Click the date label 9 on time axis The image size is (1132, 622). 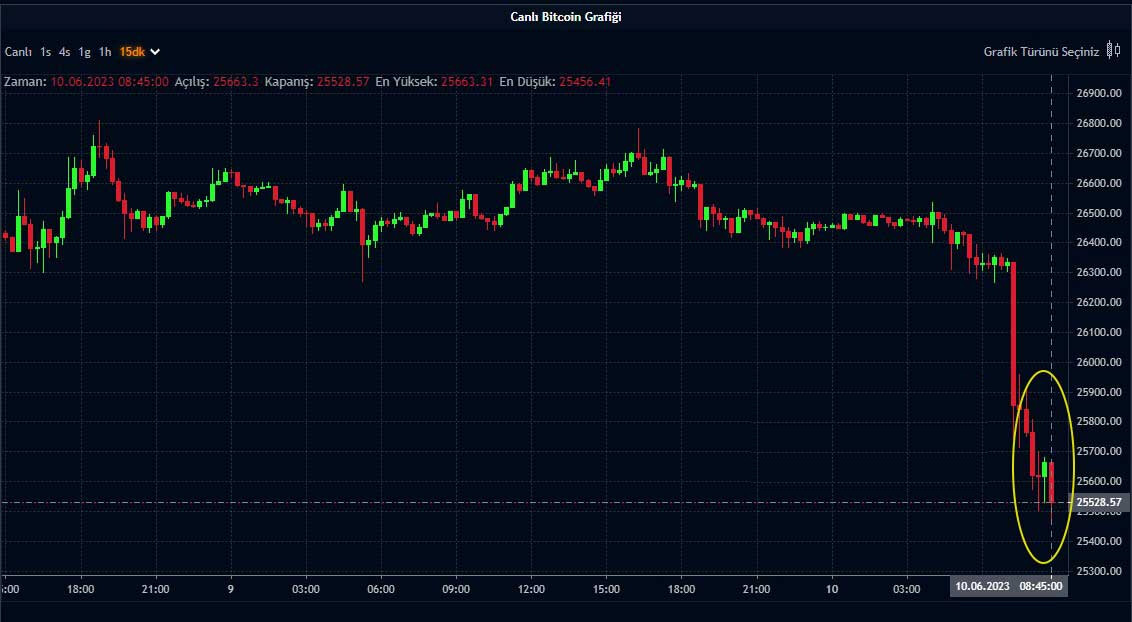click(231, 589)
